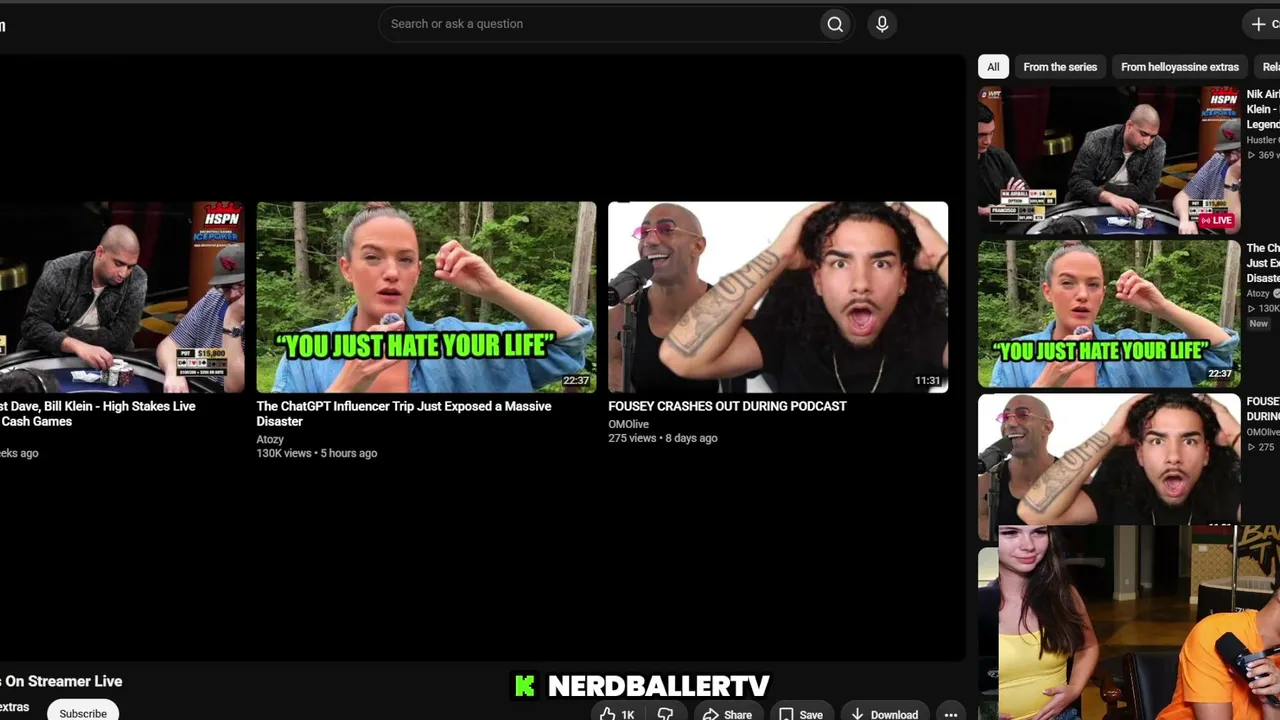Viewport: 1280px width, 720px height.
Task: Open 'FOUSEY CRASHES OUT DURING PODCAST' title
Action: [727, 406]
